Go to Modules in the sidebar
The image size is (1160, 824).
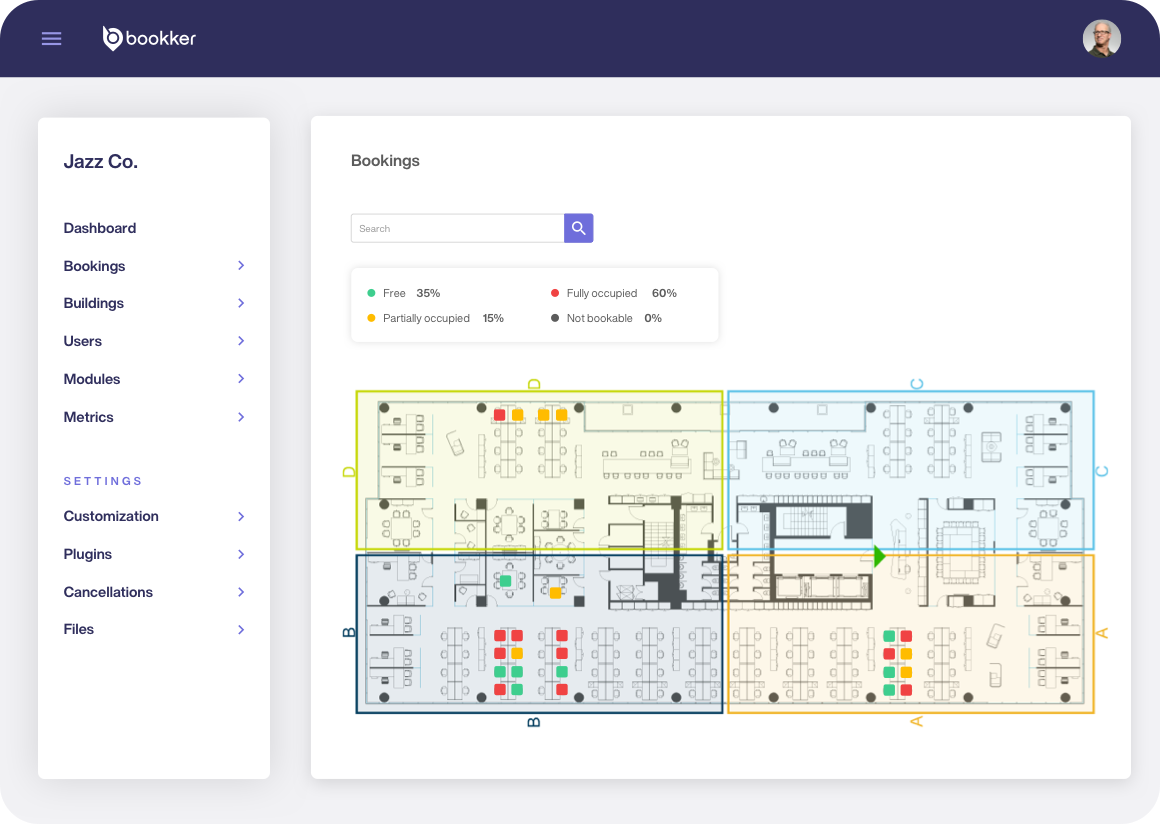[x=92, y=379]
